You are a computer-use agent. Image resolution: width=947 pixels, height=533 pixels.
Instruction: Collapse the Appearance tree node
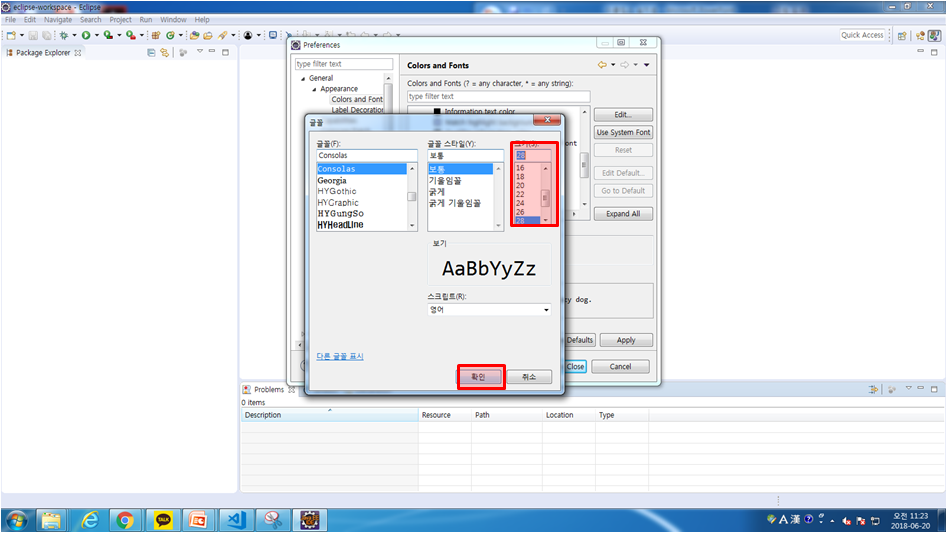[x=314, y=89]
